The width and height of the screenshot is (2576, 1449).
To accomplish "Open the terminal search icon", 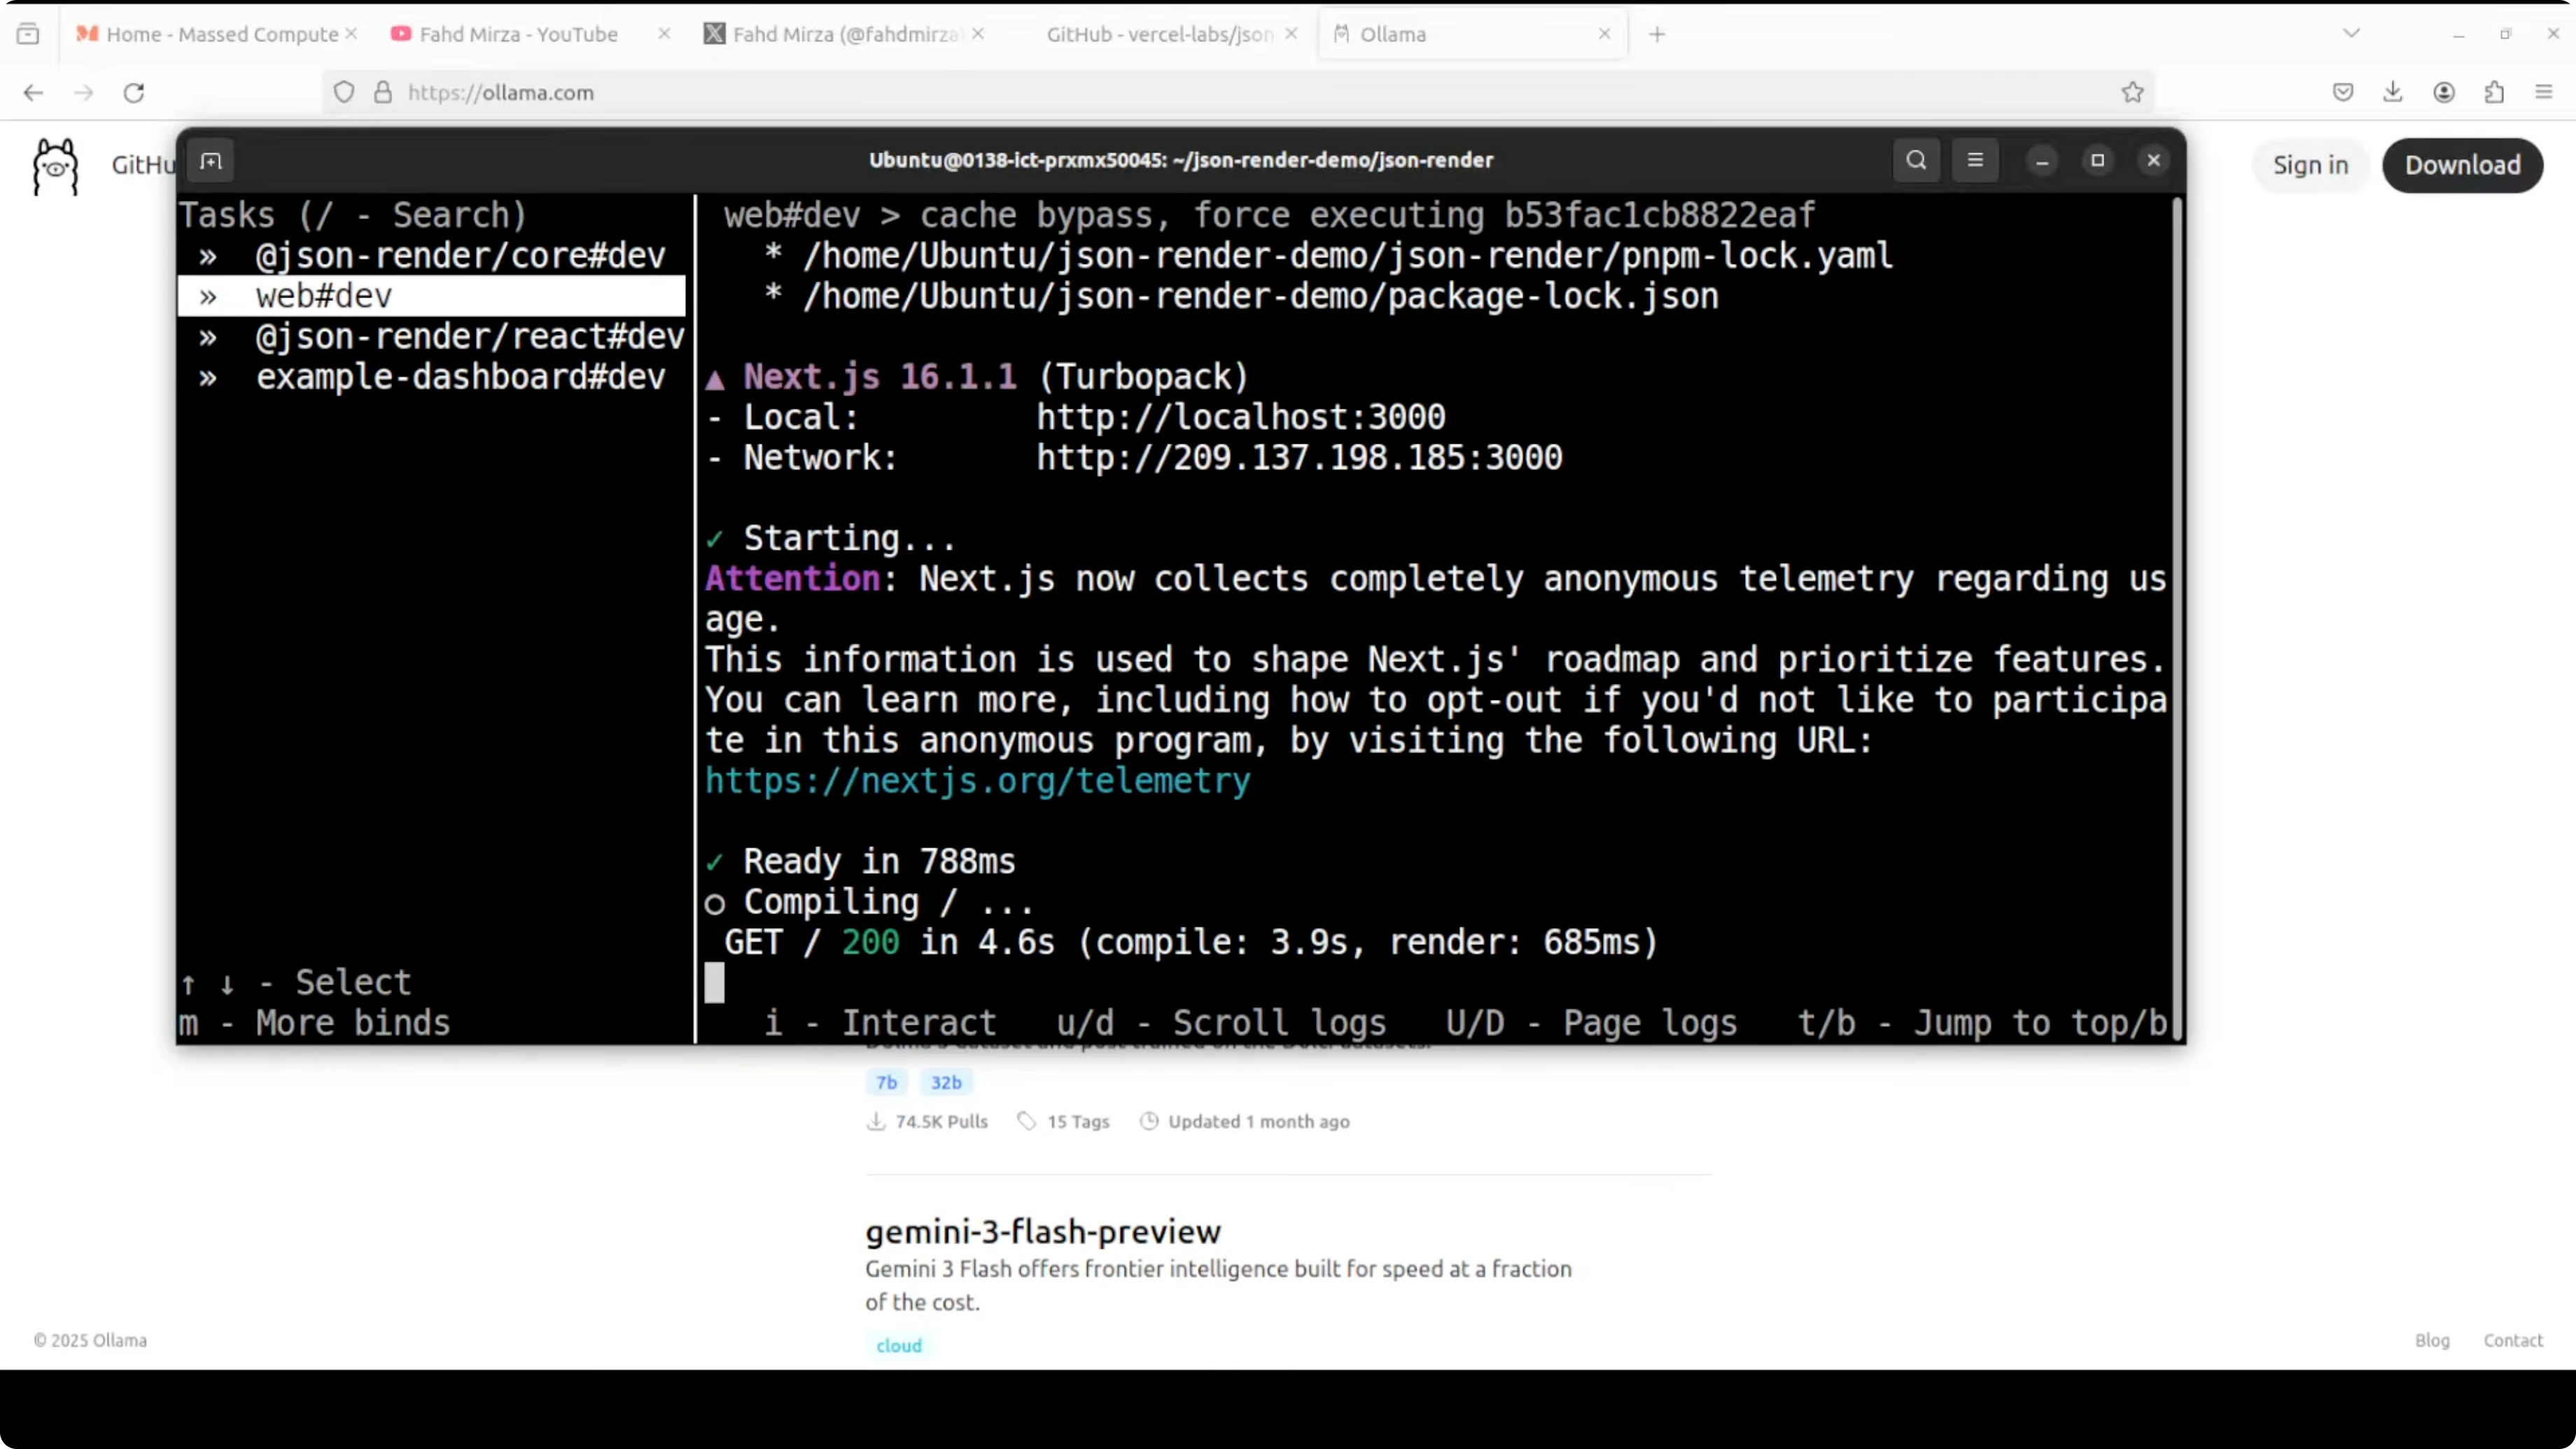I will (x=1915, y=160).
